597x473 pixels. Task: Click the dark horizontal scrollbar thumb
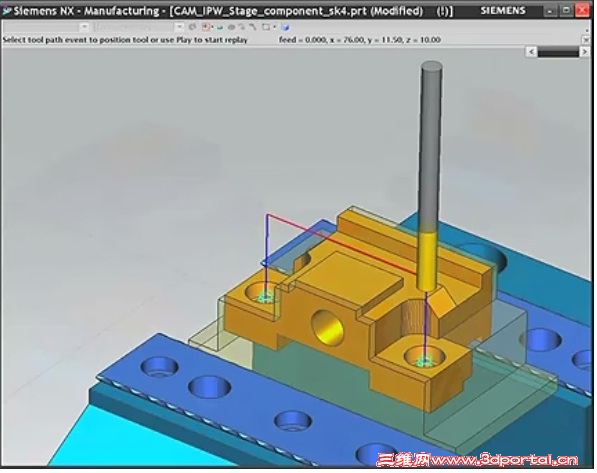coord(558,52)
